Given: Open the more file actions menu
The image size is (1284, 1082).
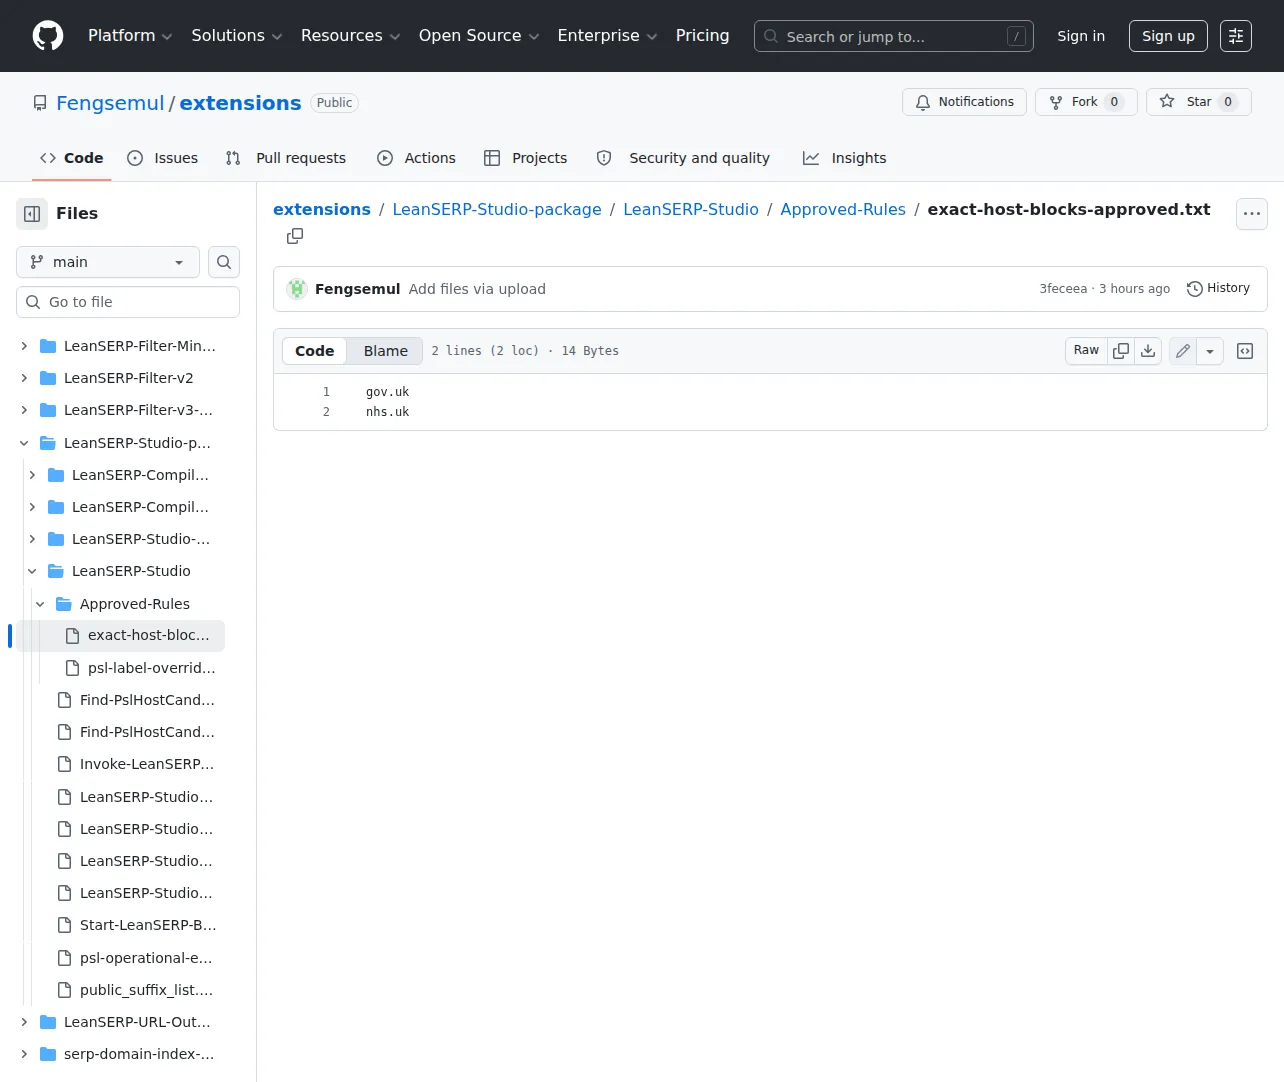Looking at the screenshot, I should [x=1252, y=213].
